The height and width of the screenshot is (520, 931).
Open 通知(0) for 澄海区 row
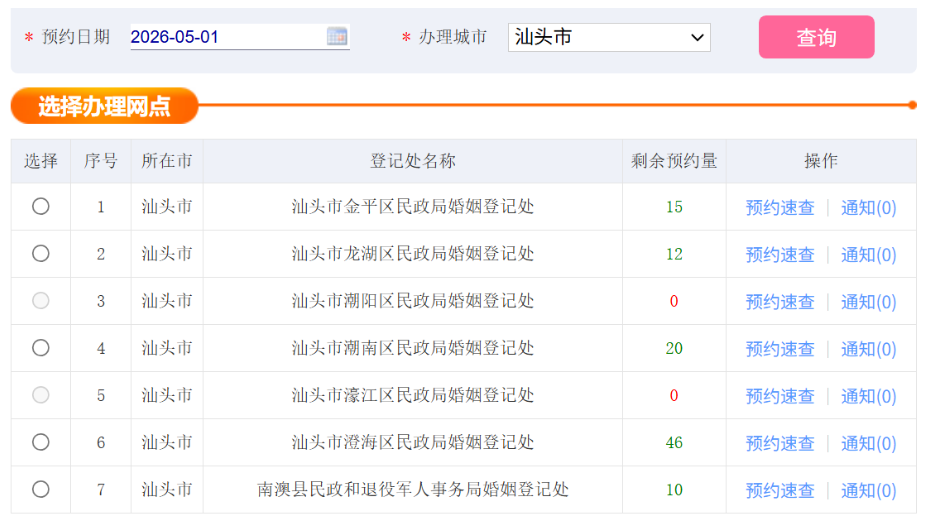(x=869, y=443)
